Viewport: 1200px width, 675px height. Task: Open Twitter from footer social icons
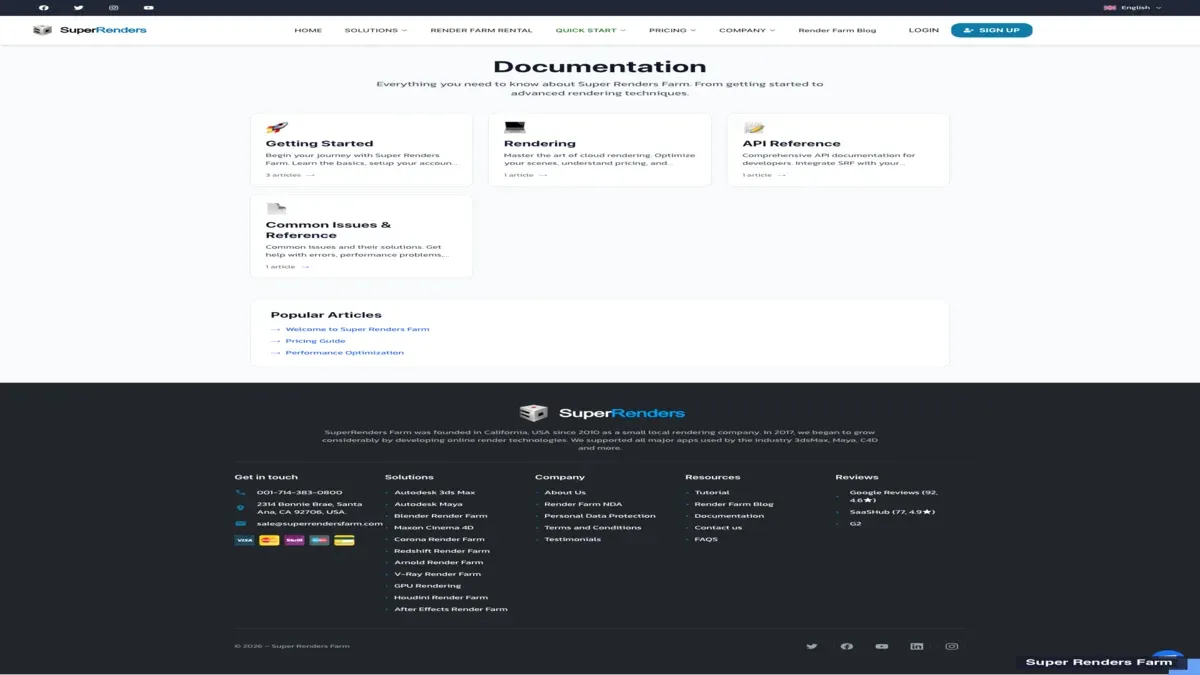click(x=812, y=646)
